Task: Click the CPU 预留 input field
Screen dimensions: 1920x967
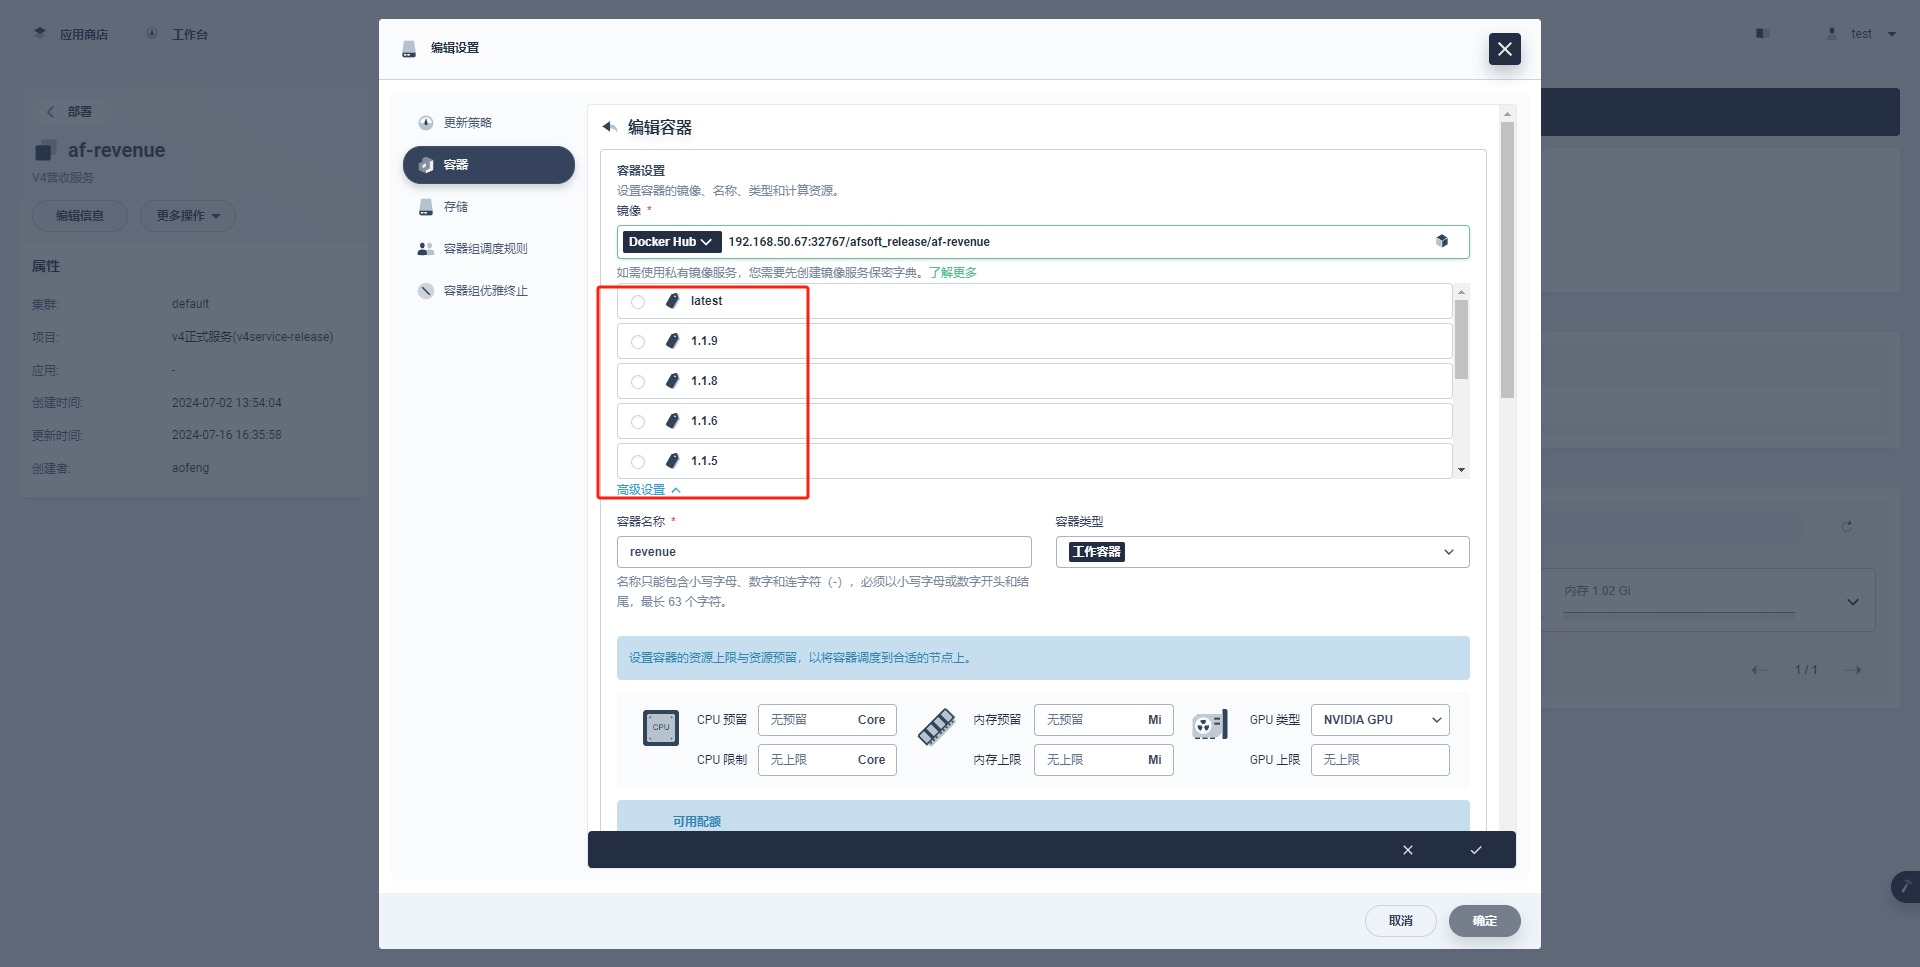Action: [x=827, y=720]
